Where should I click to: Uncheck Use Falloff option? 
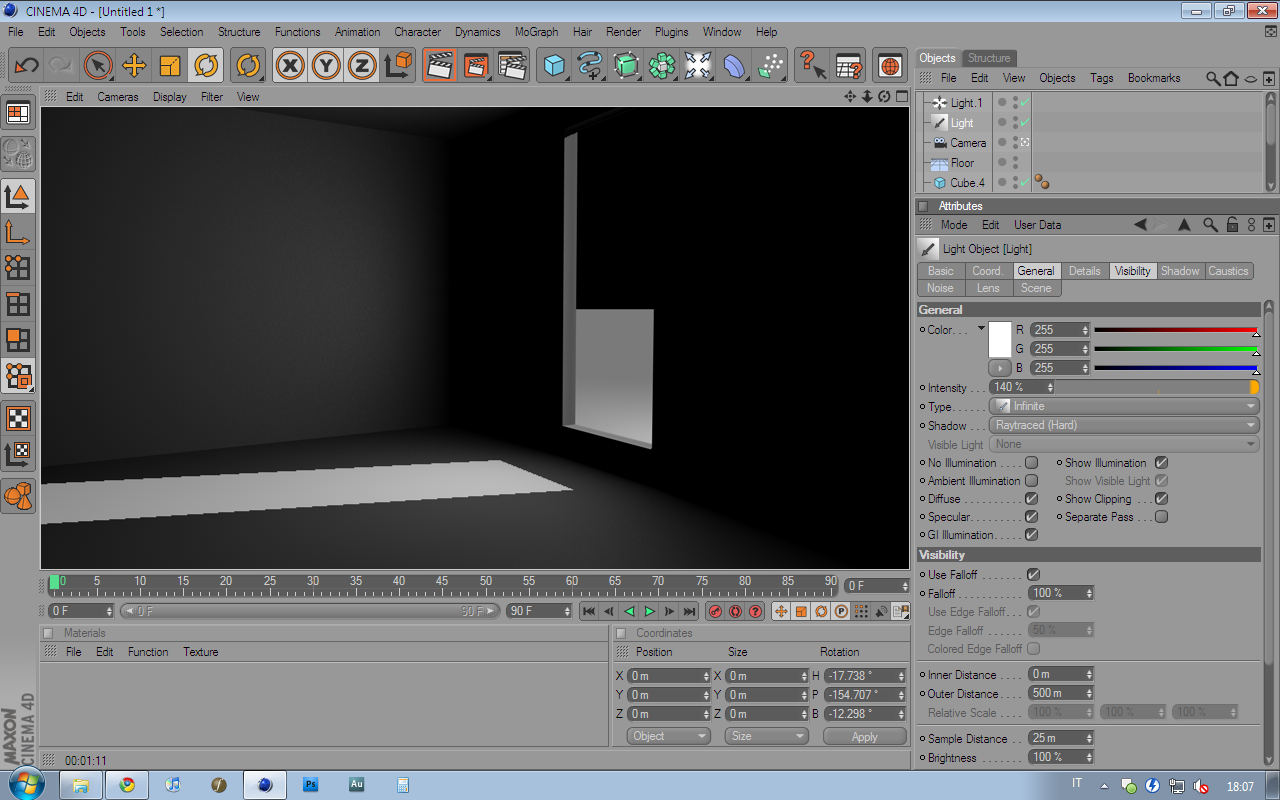(1033, 575)
